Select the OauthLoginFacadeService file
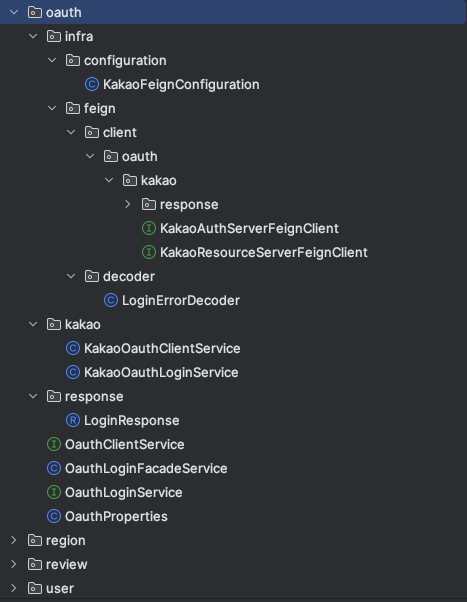 click(146, 468)
